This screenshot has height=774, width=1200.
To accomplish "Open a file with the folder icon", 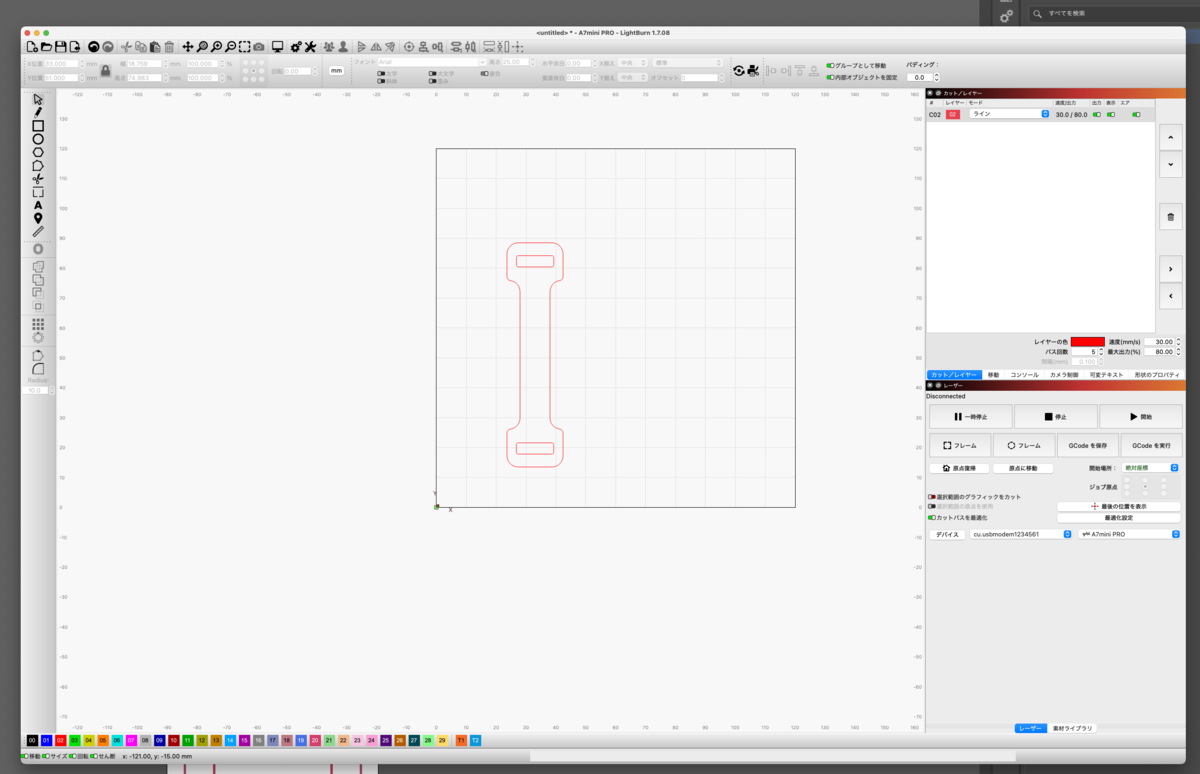I will [46, 46].
